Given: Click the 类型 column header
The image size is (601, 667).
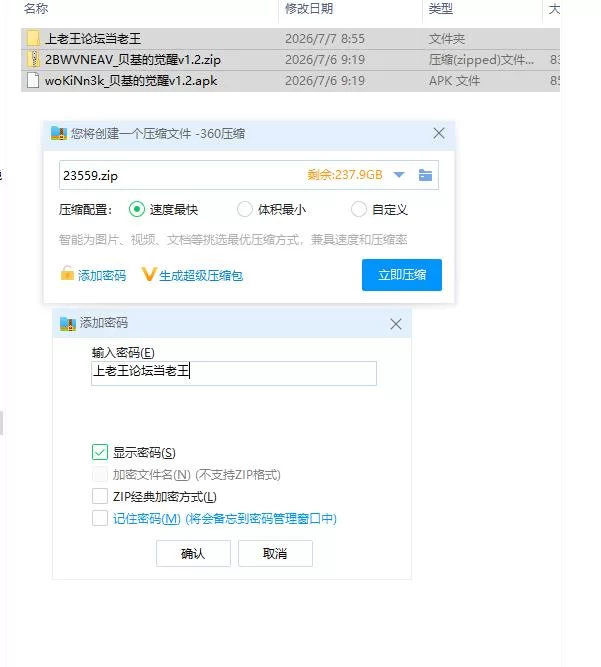Looking at the screenshot, I should [441, 9].
